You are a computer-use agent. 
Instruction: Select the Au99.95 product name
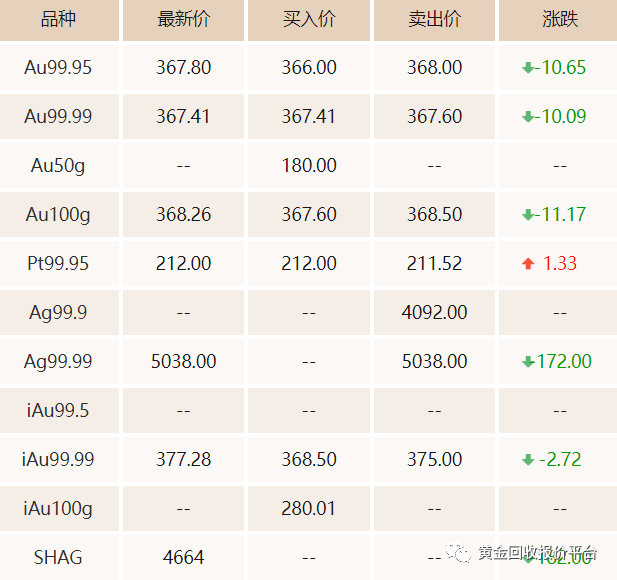click(x=58, y=67)
